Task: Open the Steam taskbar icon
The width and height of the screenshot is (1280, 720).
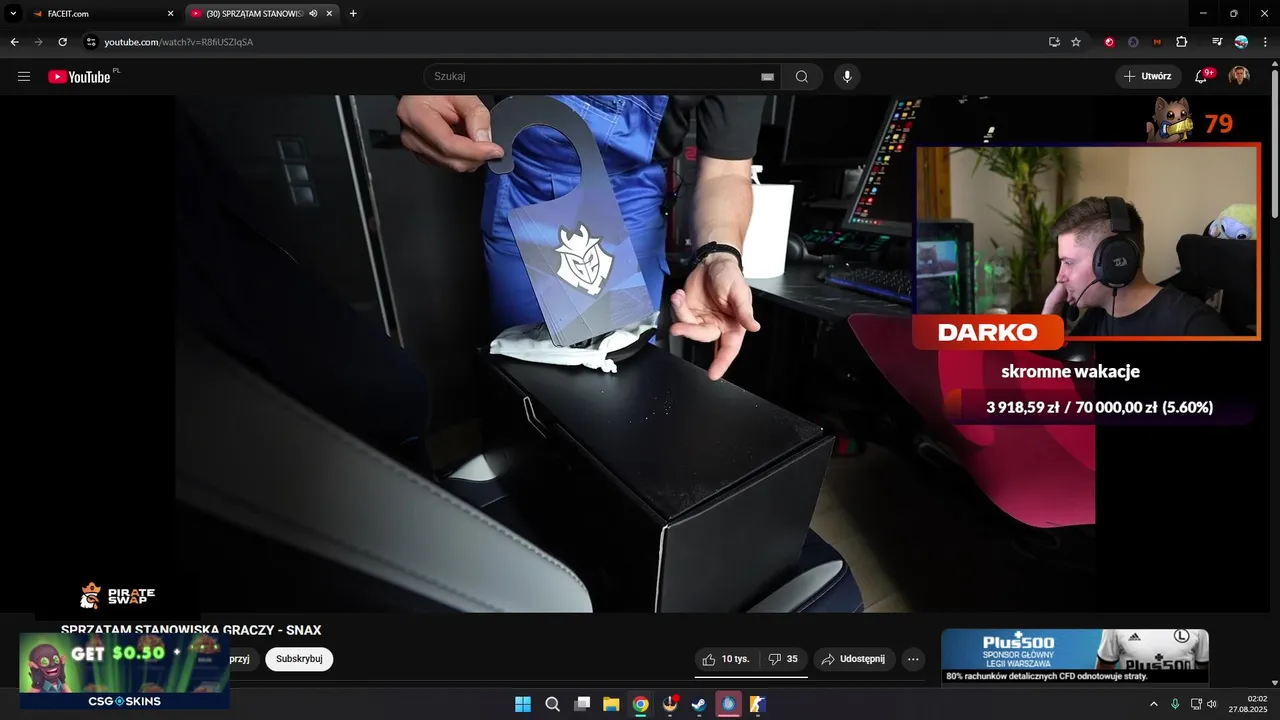Action: click(x=699, y=704)
